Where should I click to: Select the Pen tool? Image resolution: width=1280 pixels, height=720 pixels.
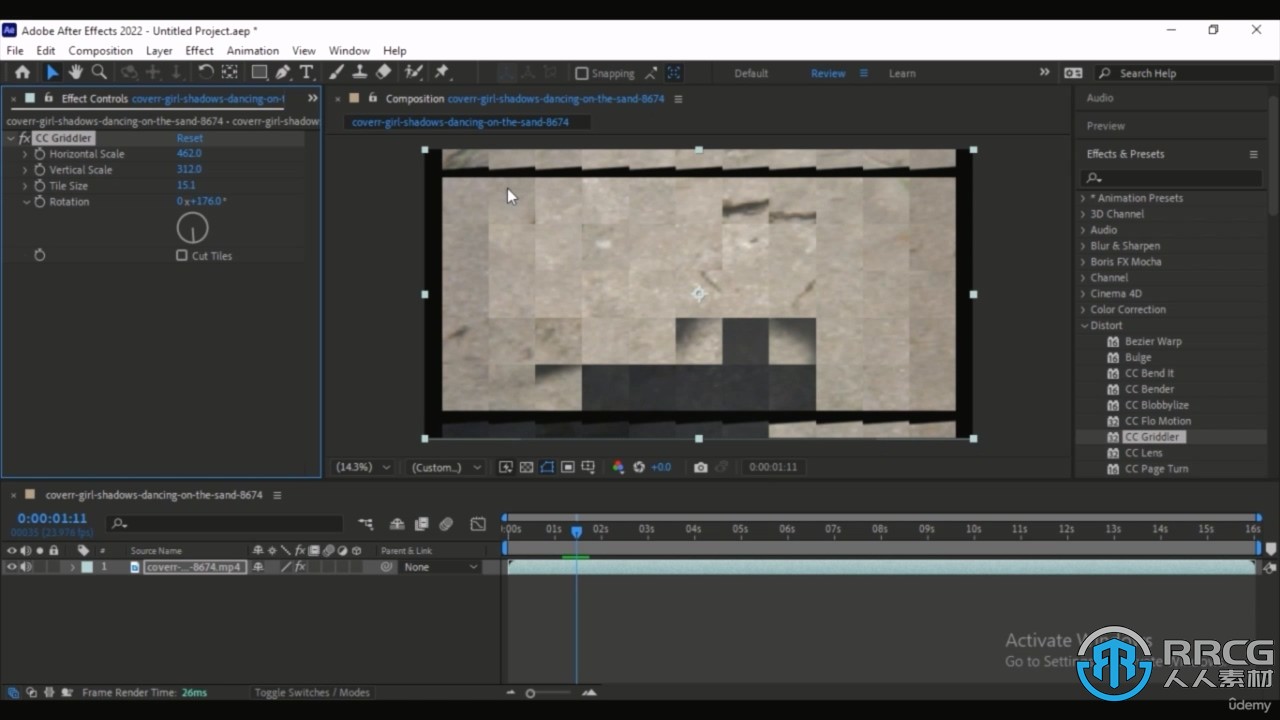283,72
